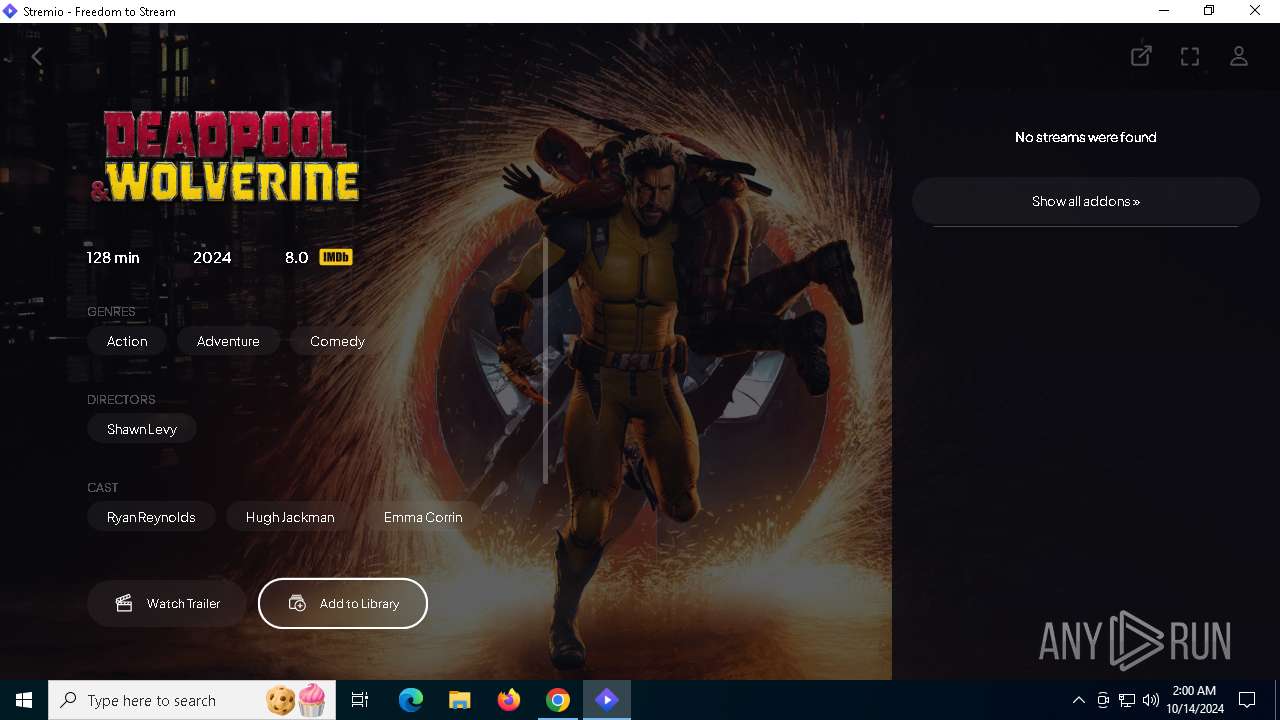Click the 8.0 rating value
The height and width of the screenshot is (720, 1280).
297,257
